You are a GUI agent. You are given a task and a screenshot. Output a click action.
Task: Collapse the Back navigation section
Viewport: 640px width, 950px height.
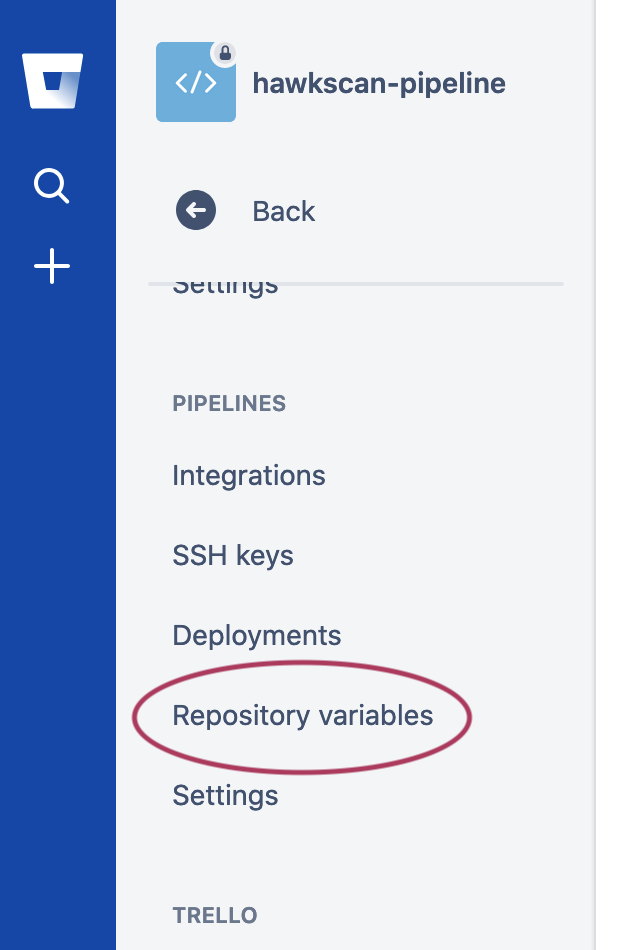pyautogui.click(x=196, y=210)
